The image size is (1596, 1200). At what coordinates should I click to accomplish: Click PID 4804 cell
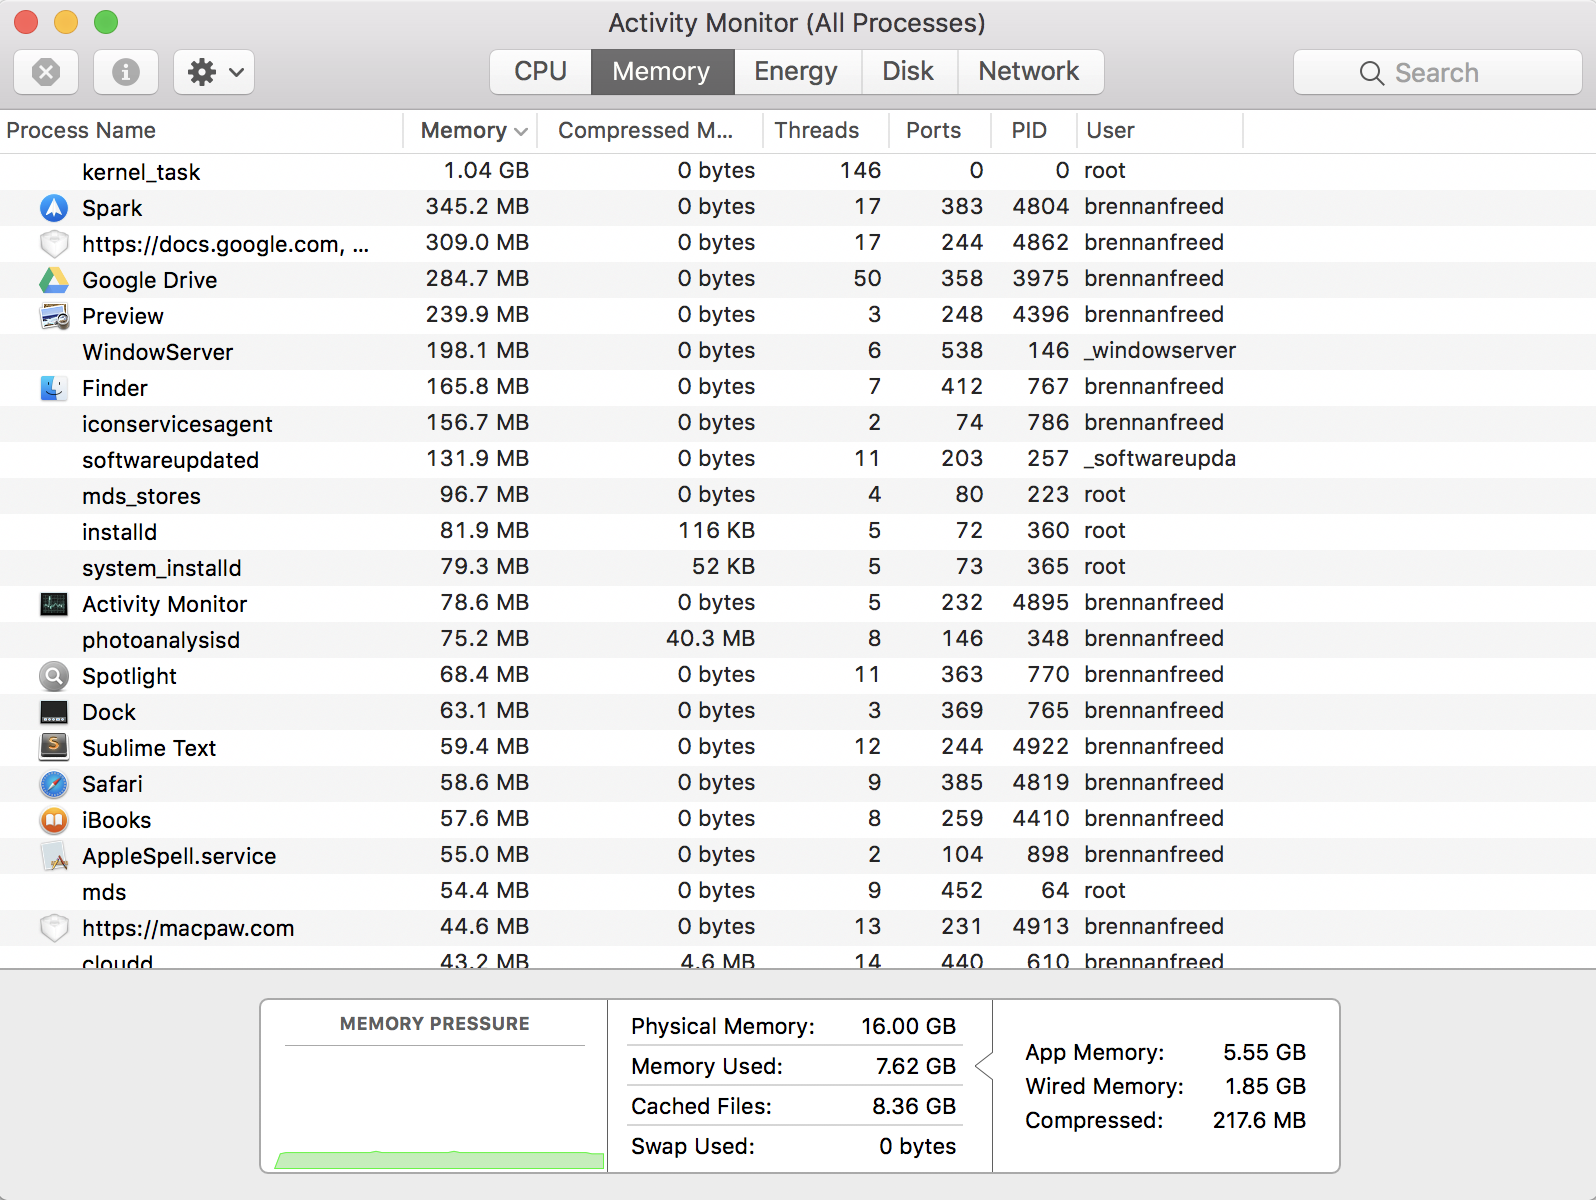(x=1041, y=206)
